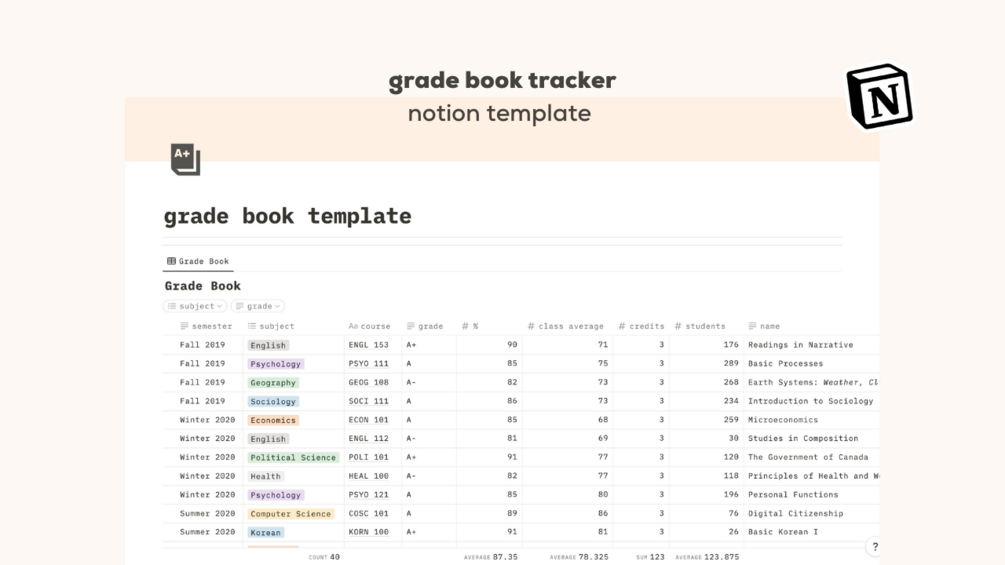Open the subject filter dropdown
Viewport: 1005px width, 565px height.
[195, 306]
